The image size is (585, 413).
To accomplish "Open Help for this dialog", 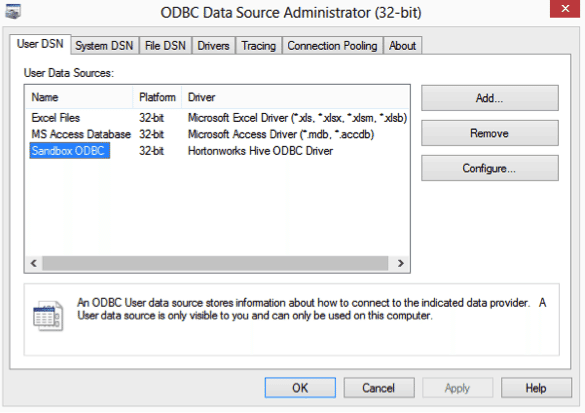I will click(x=536, y=388).
